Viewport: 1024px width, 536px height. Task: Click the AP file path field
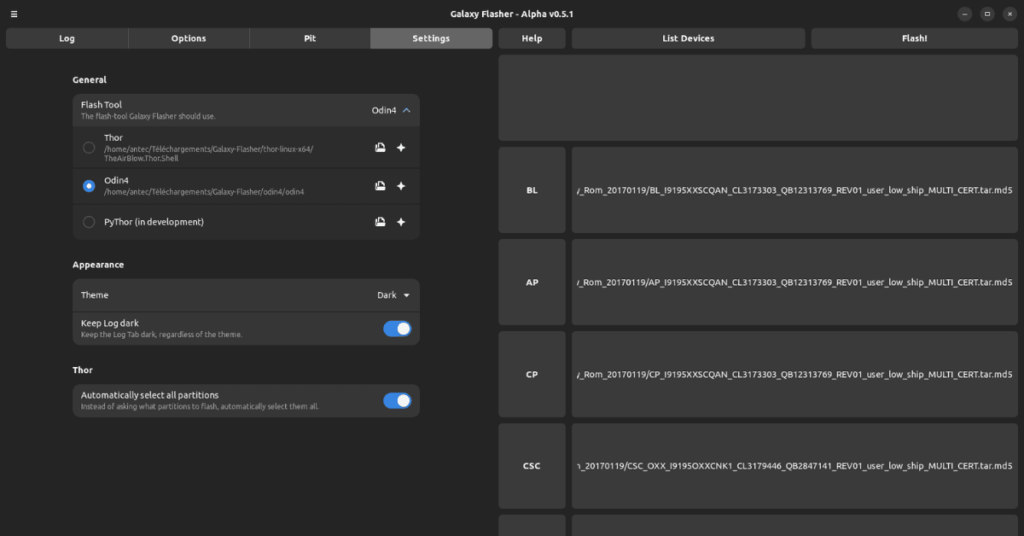795,282
